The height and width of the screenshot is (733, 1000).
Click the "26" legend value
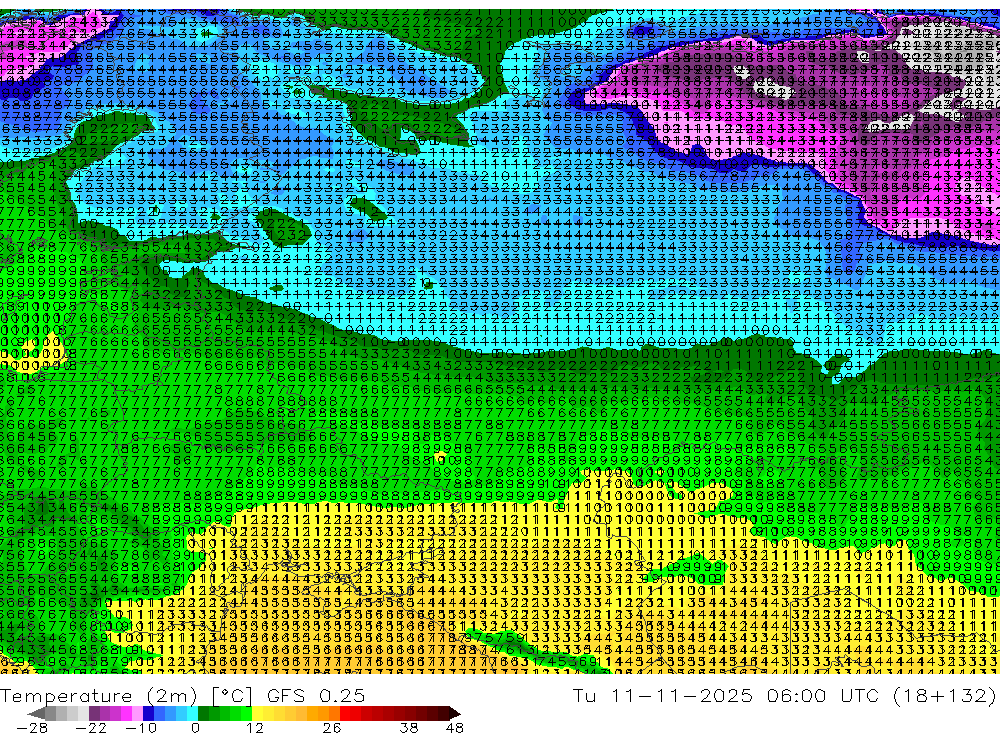tap(332, 727)
